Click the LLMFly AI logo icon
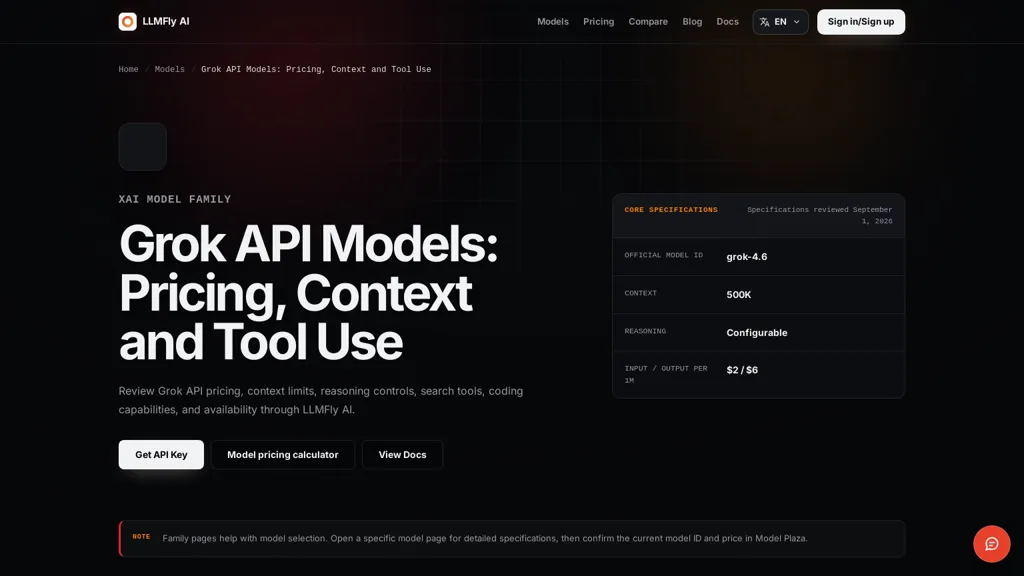Viewport: 1024px width, 576px height. point(127,22)
